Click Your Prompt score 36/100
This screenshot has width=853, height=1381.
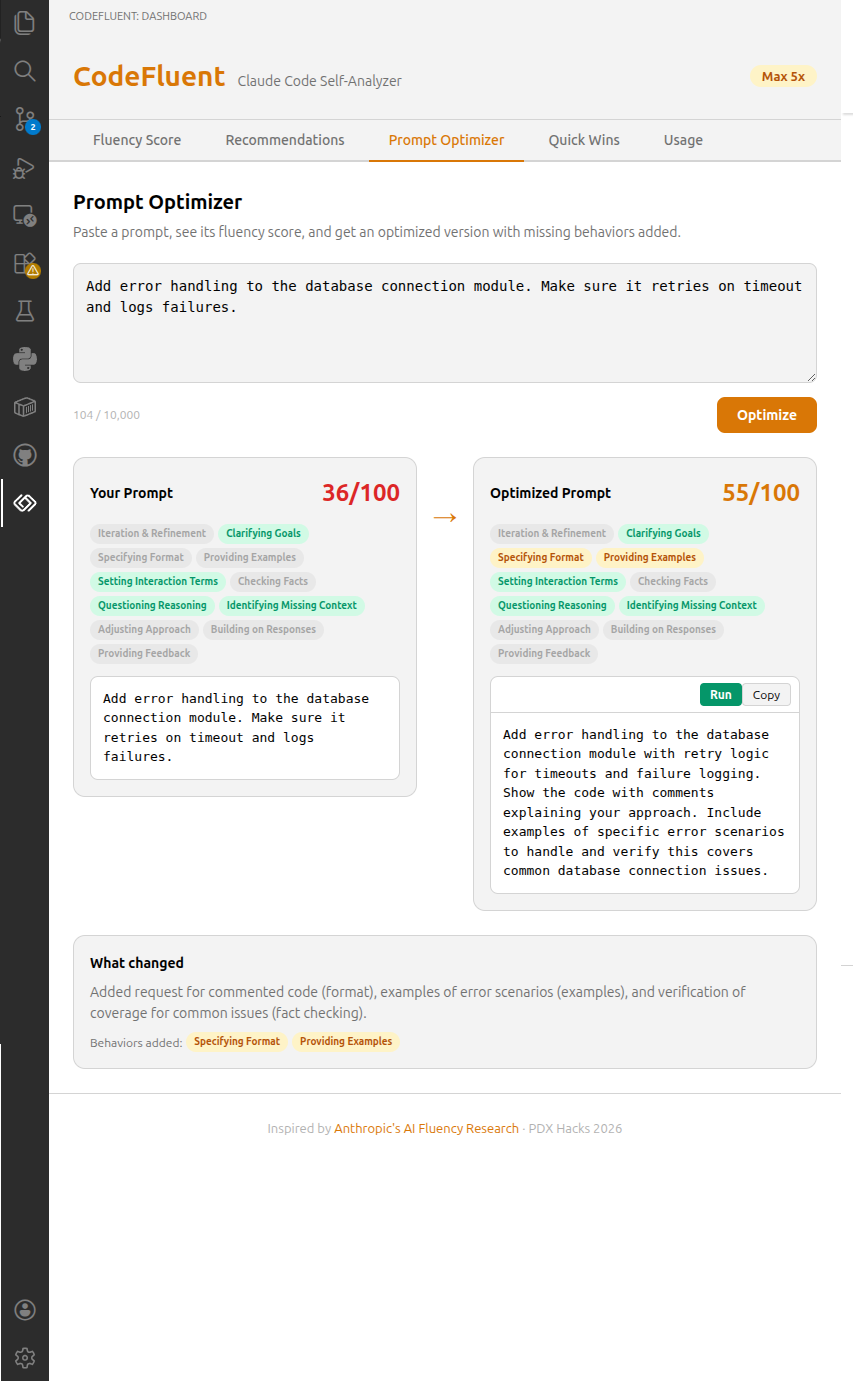point(361,493)
